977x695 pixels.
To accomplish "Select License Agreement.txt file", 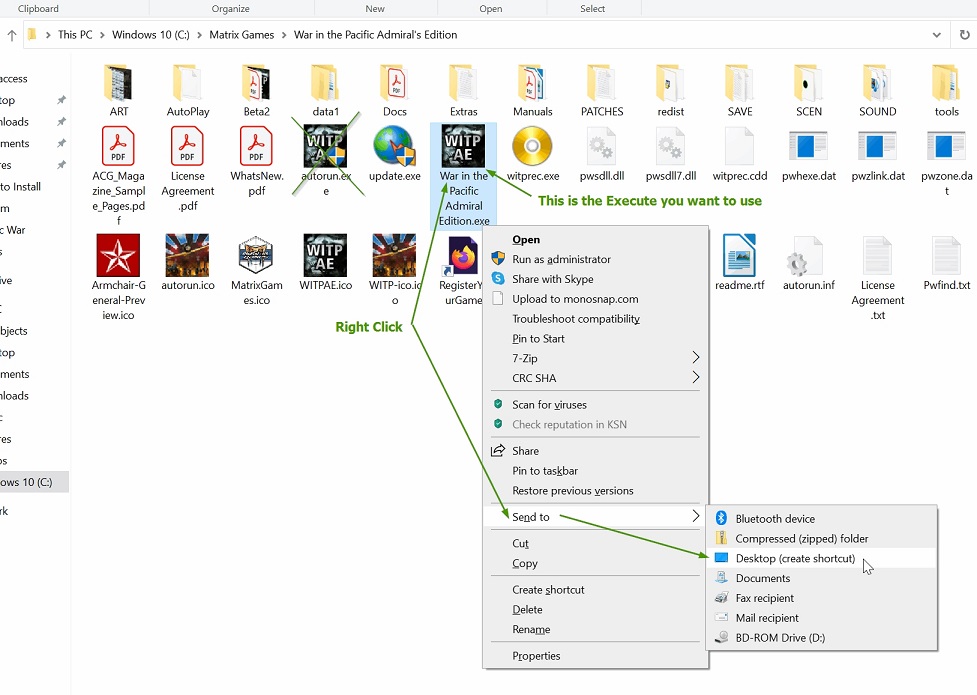I will [877, 277].
